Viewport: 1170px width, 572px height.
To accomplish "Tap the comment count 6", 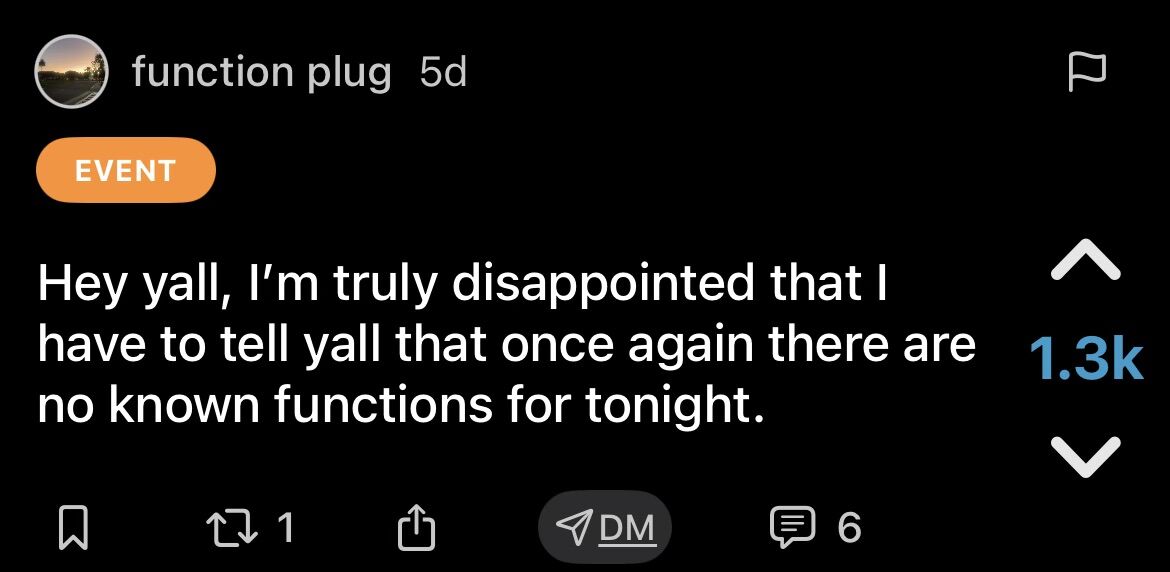I will coord(848,527).
